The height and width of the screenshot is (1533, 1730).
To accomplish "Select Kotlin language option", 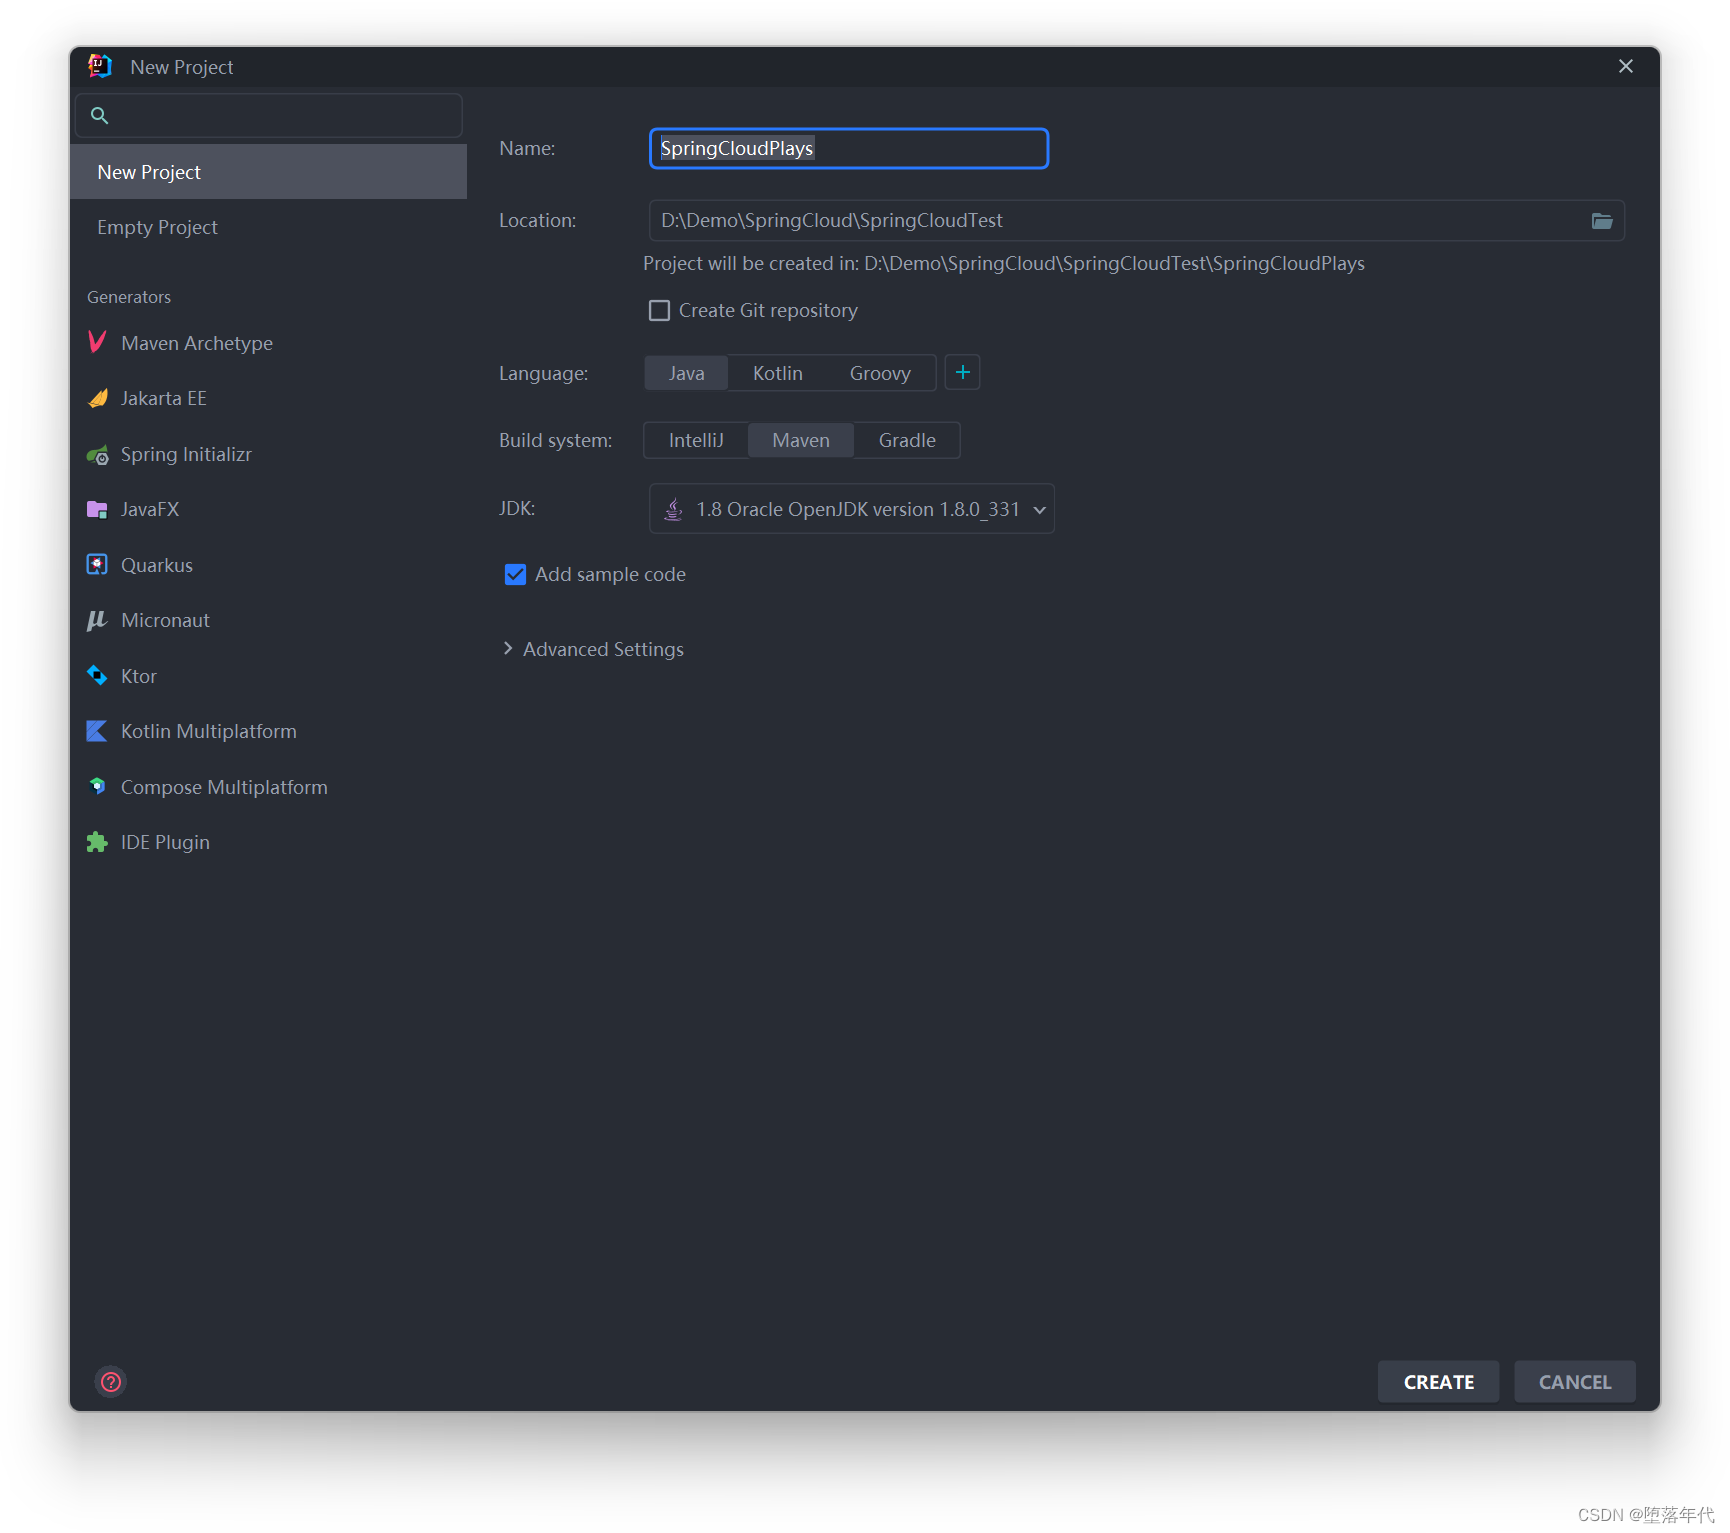I will click(x=777, y=373).
